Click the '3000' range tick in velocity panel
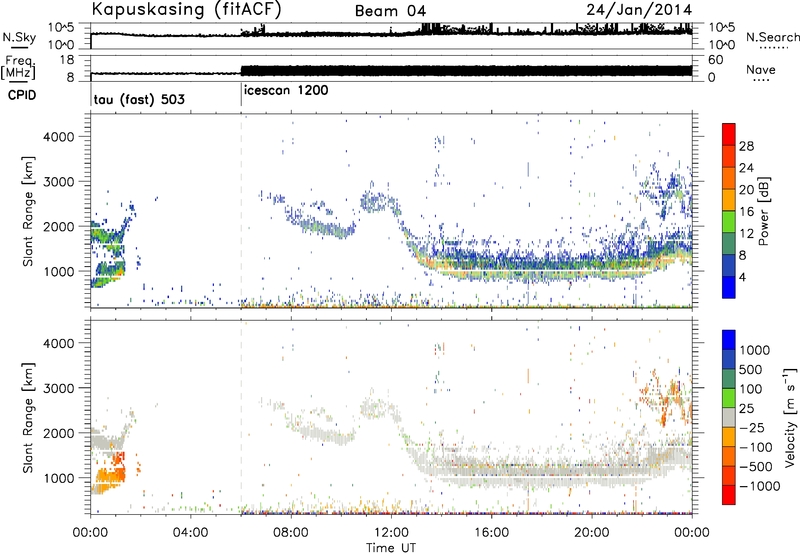The height and width of the screenshot is (554, 800). 58,388
